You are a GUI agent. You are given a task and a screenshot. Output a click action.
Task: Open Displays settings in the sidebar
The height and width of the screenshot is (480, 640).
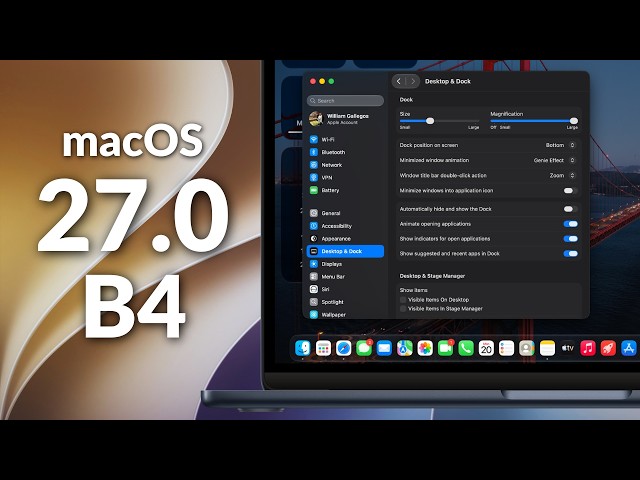(x=345, y=264)
